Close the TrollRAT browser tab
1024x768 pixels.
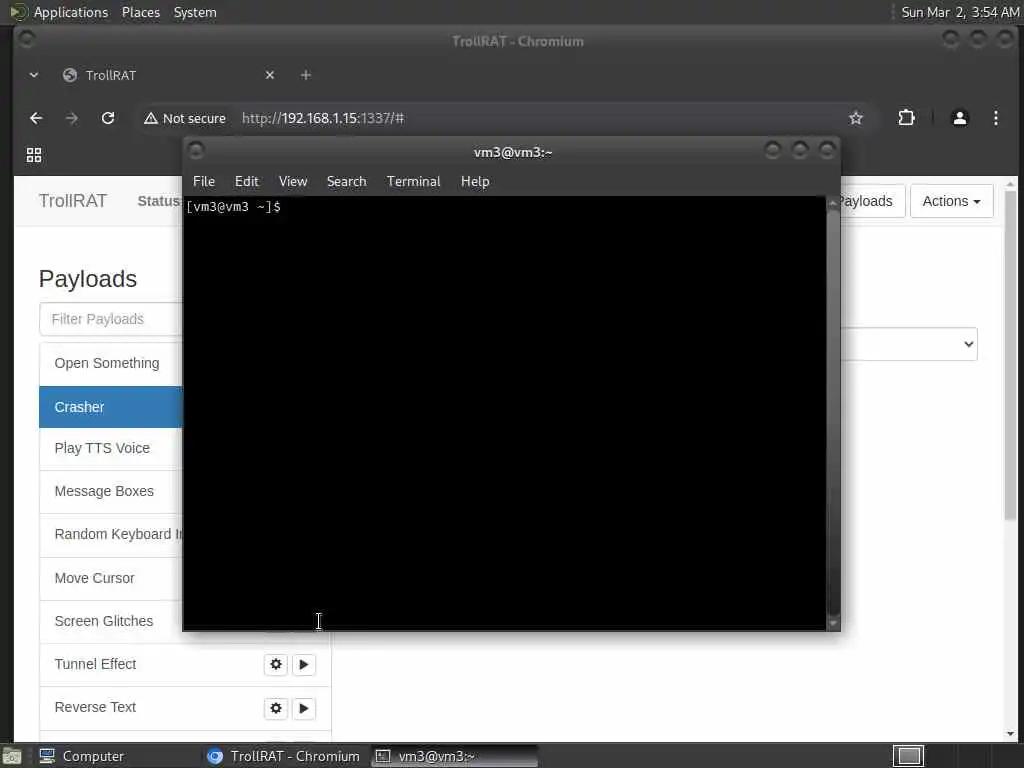pos(270,75)
